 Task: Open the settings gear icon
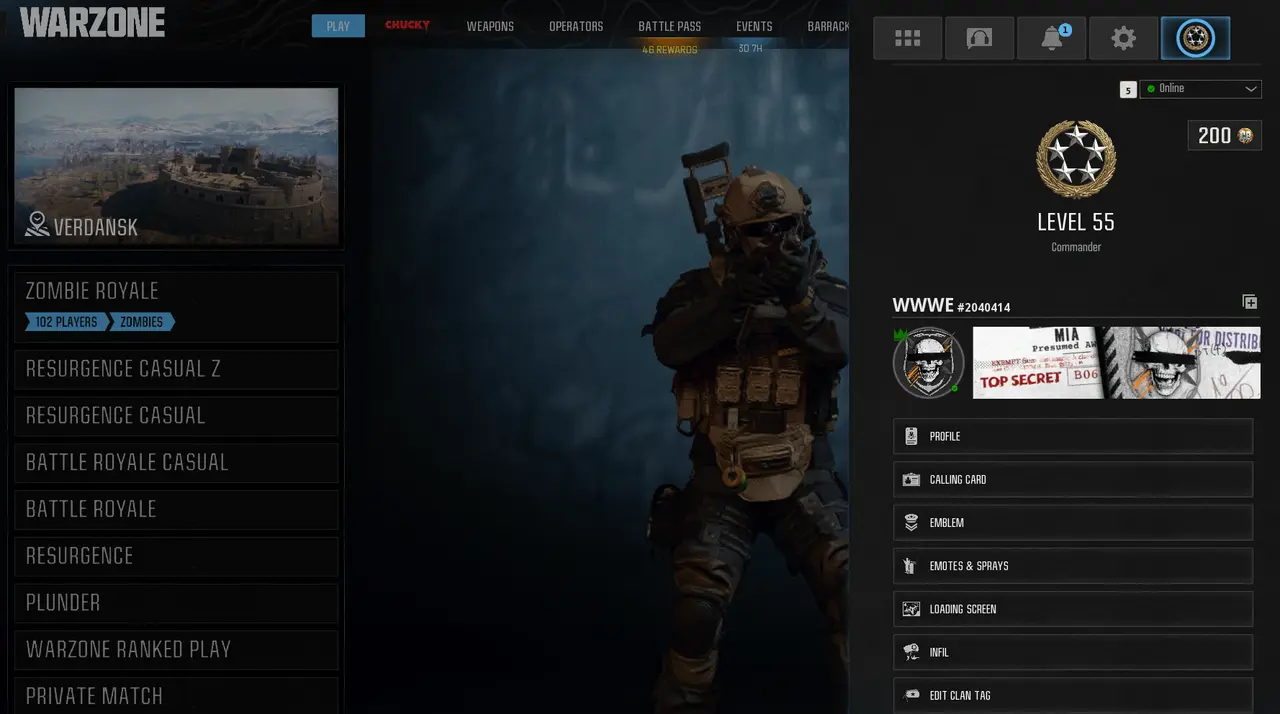coord(1123,39)
